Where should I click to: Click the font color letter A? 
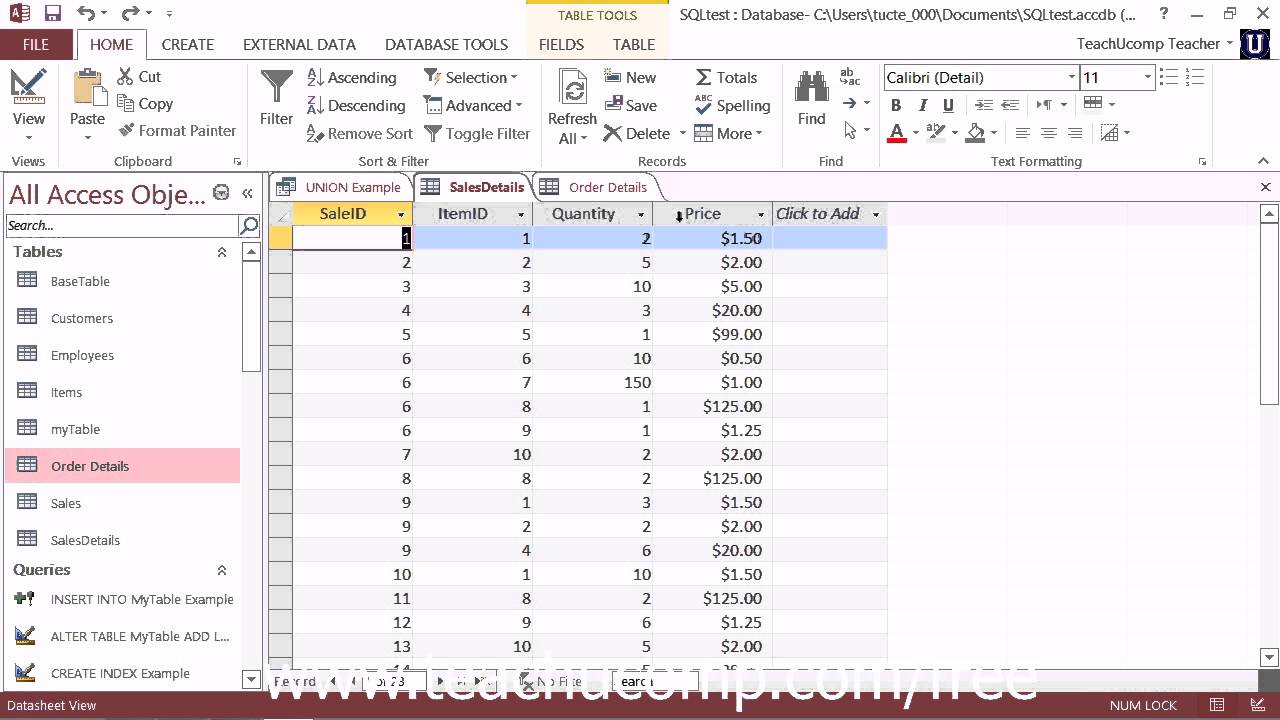point(896,133)
